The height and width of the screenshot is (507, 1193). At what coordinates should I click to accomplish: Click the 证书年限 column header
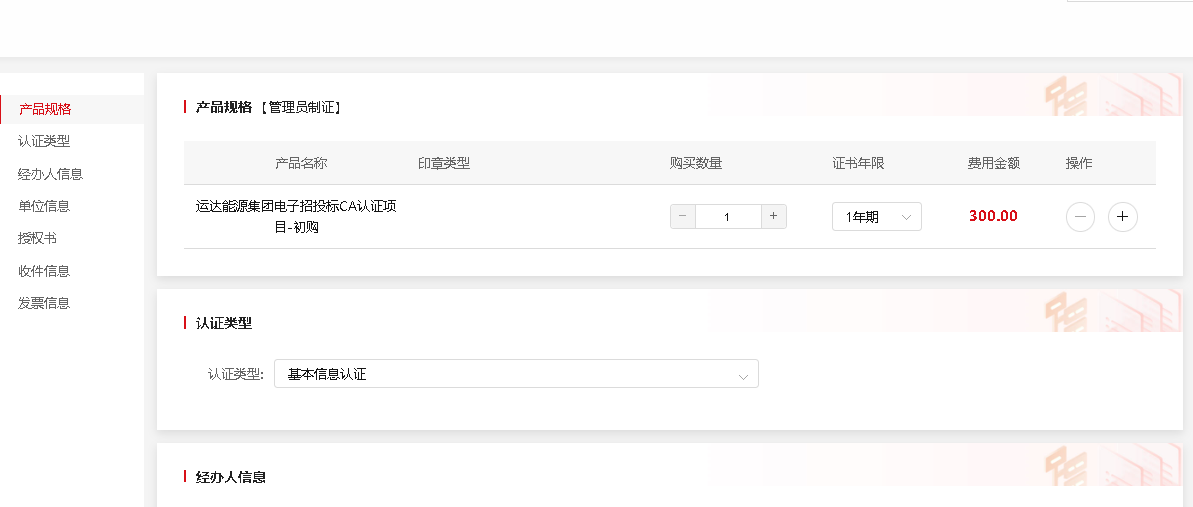[858, 163]
